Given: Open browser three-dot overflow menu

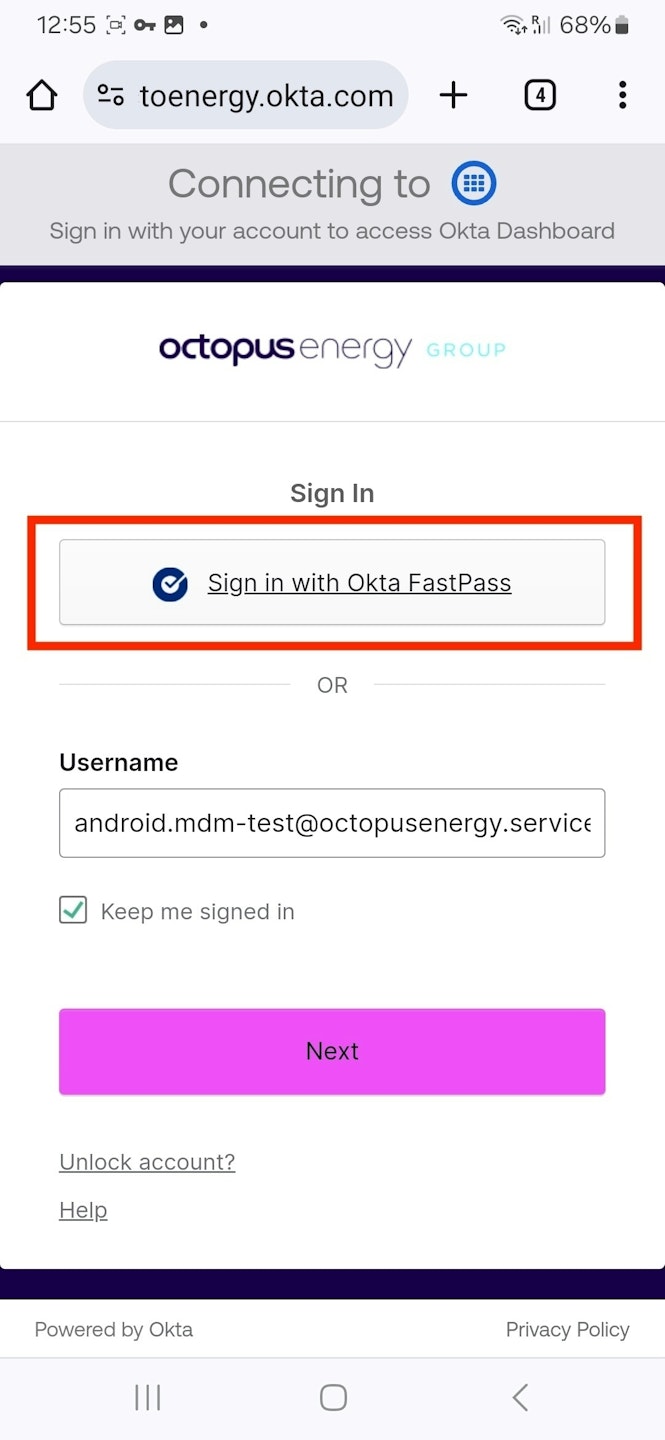Looking at the screenshot, I should click(622, 96).
